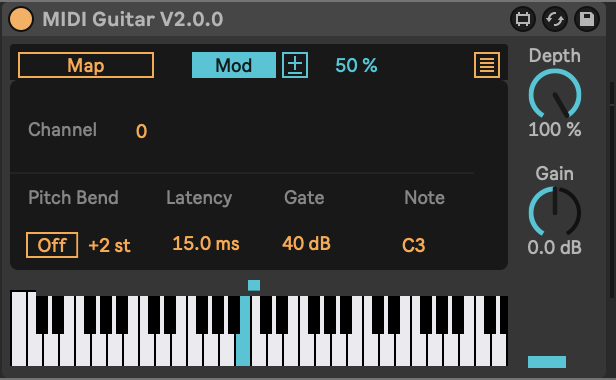This screenshot has width=616, height=380.
Task: Open the mapping list icon
Action: click(487, 65)
